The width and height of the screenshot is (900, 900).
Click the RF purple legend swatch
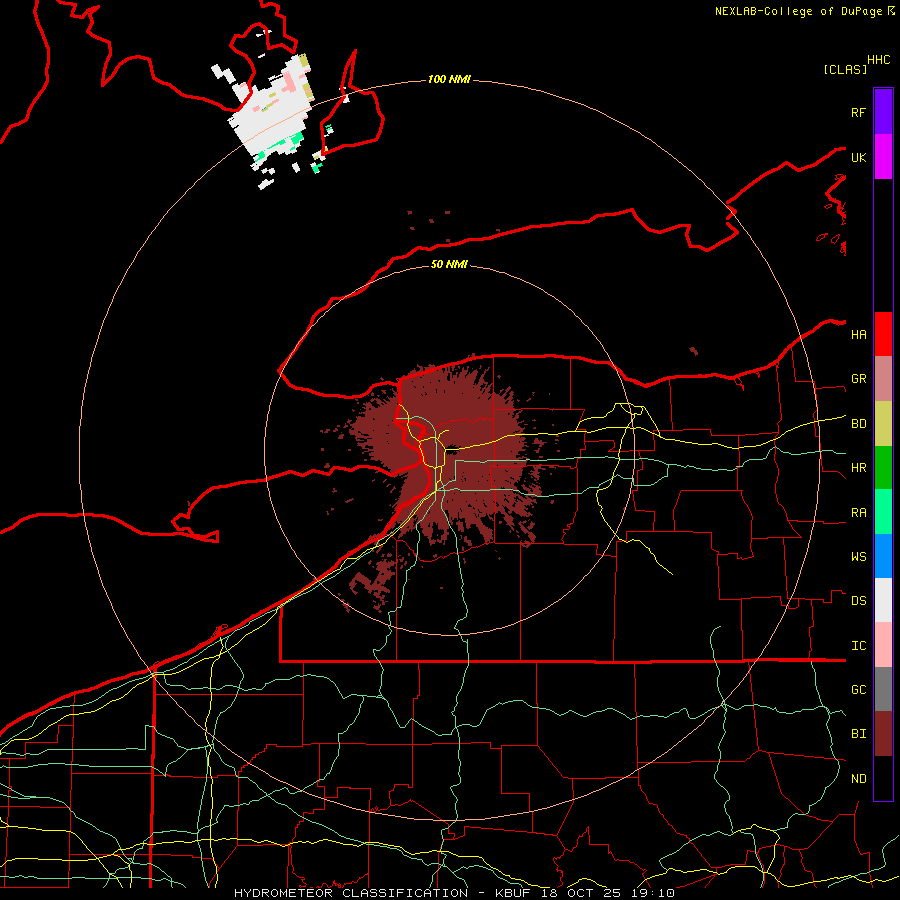(x=883, y=112)
